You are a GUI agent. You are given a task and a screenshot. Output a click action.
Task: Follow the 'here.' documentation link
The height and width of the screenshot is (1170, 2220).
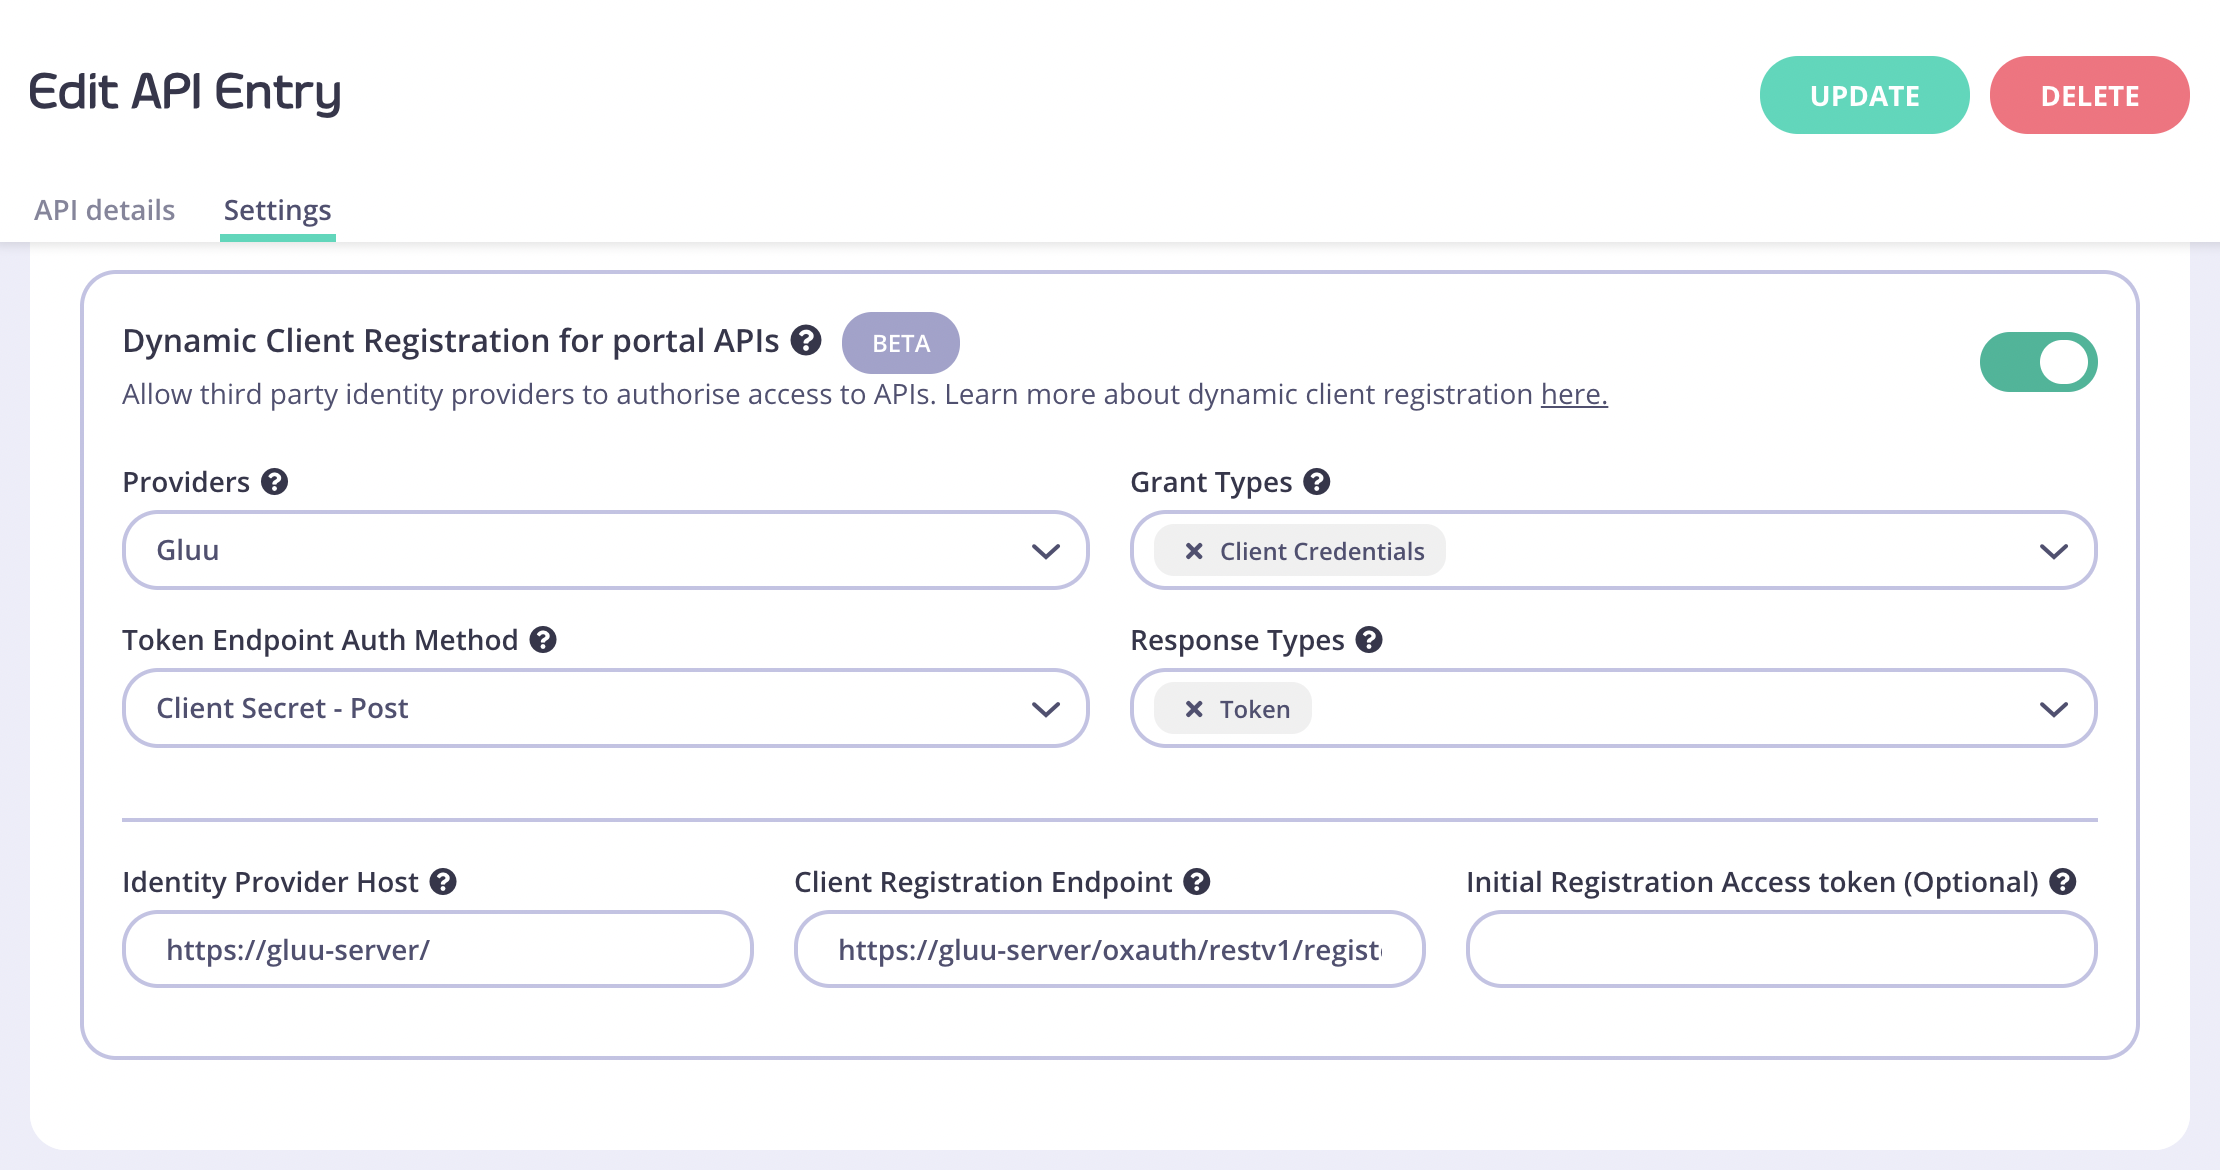coord(1574,394)
